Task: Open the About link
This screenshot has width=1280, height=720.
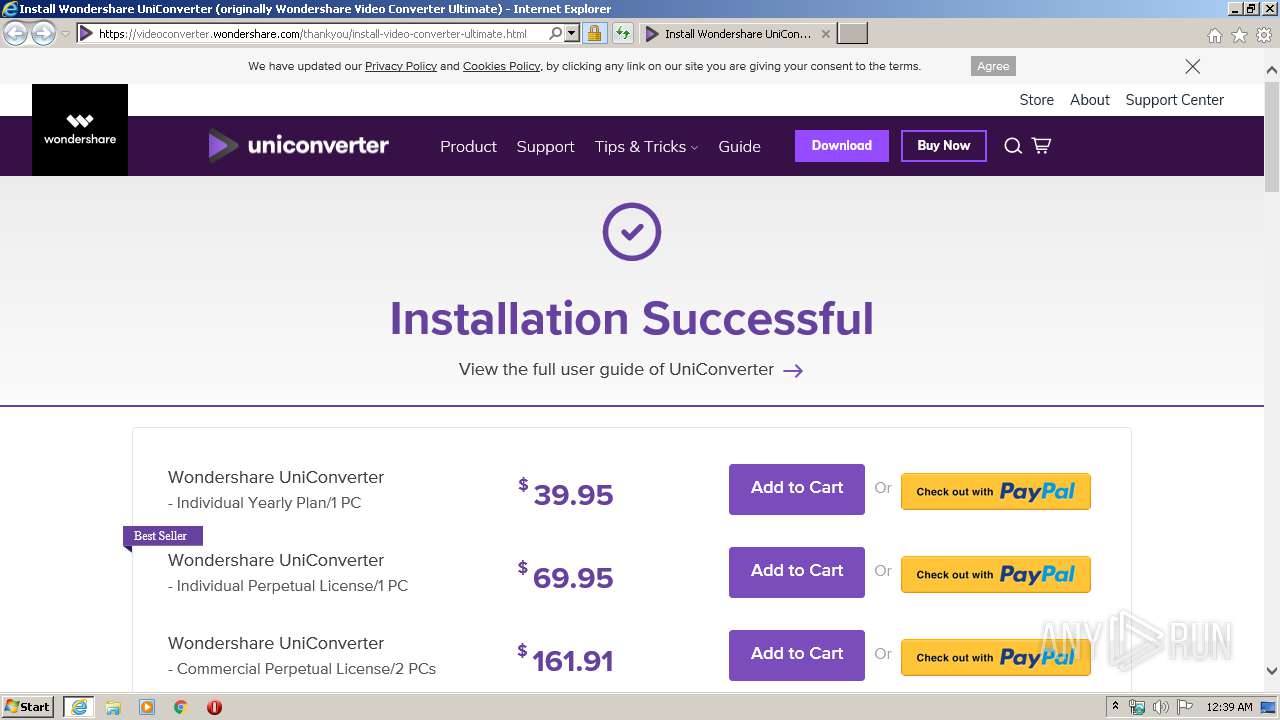Action: 1090,100
